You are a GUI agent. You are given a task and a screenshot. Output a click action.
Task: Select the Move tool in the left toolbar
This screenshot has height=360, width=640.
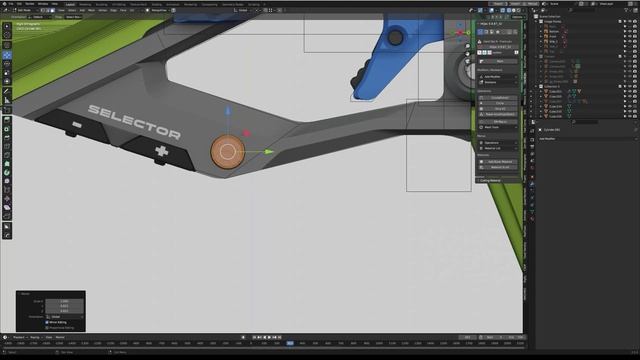pyautogui.click(x=7, y=55)
